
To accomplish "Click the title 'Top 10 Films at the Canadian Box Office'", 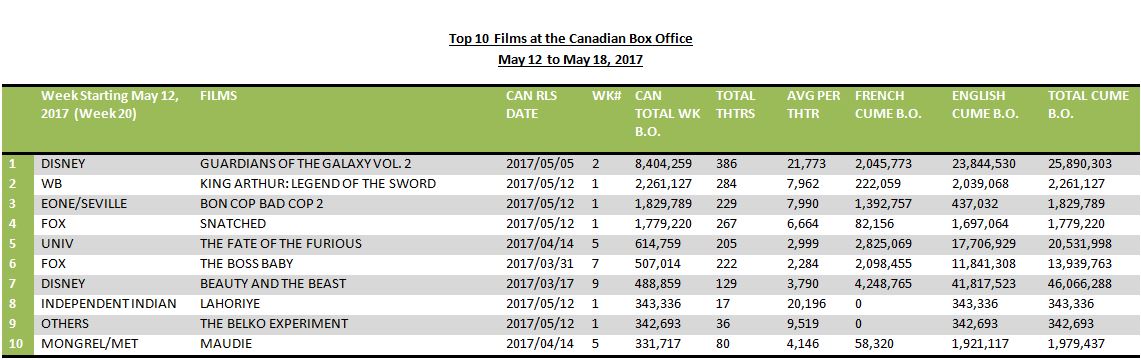I will coord(570,39).
